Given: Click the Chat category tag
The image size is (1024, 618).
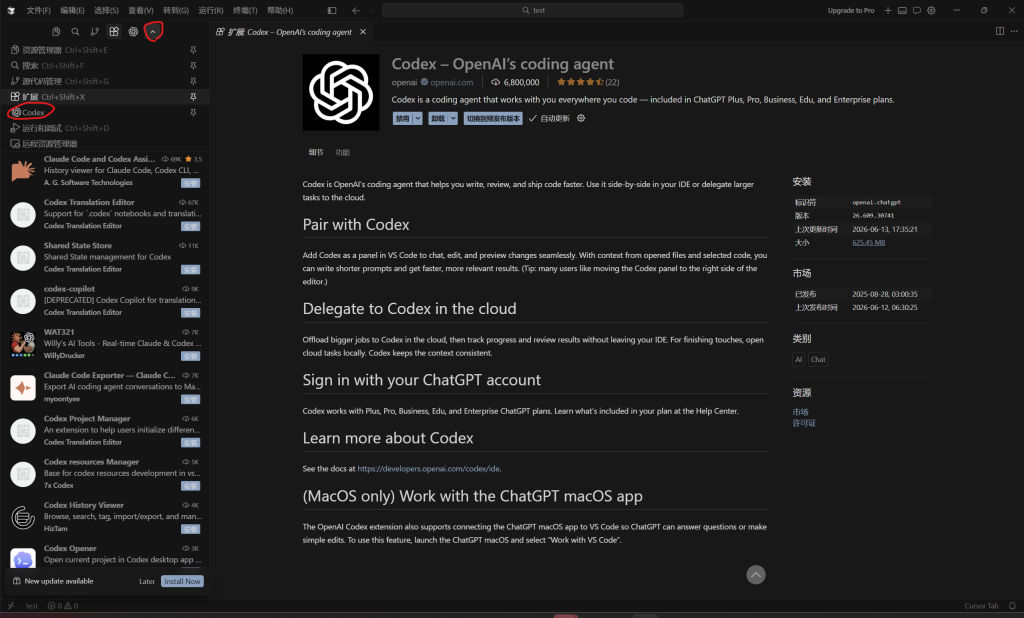Looking at the screenshot, I should coord(818,359).
